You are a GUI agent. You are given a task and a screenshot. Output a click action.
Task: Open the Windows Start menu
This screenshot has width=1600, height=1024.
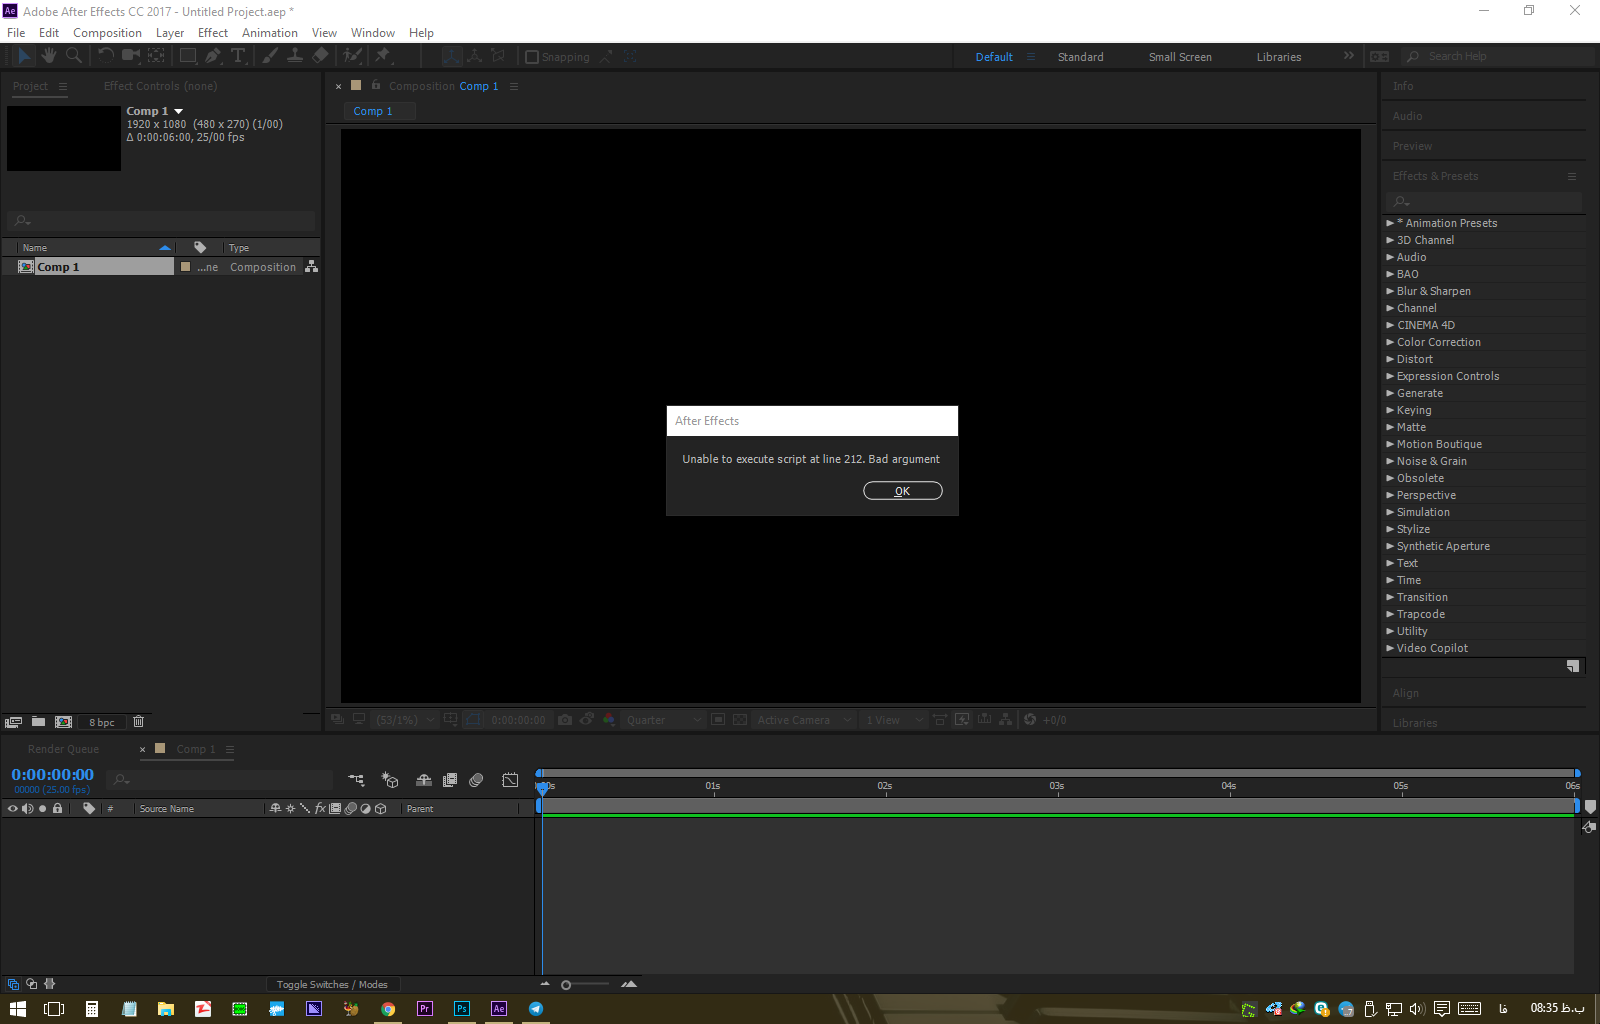(17, 1009)
